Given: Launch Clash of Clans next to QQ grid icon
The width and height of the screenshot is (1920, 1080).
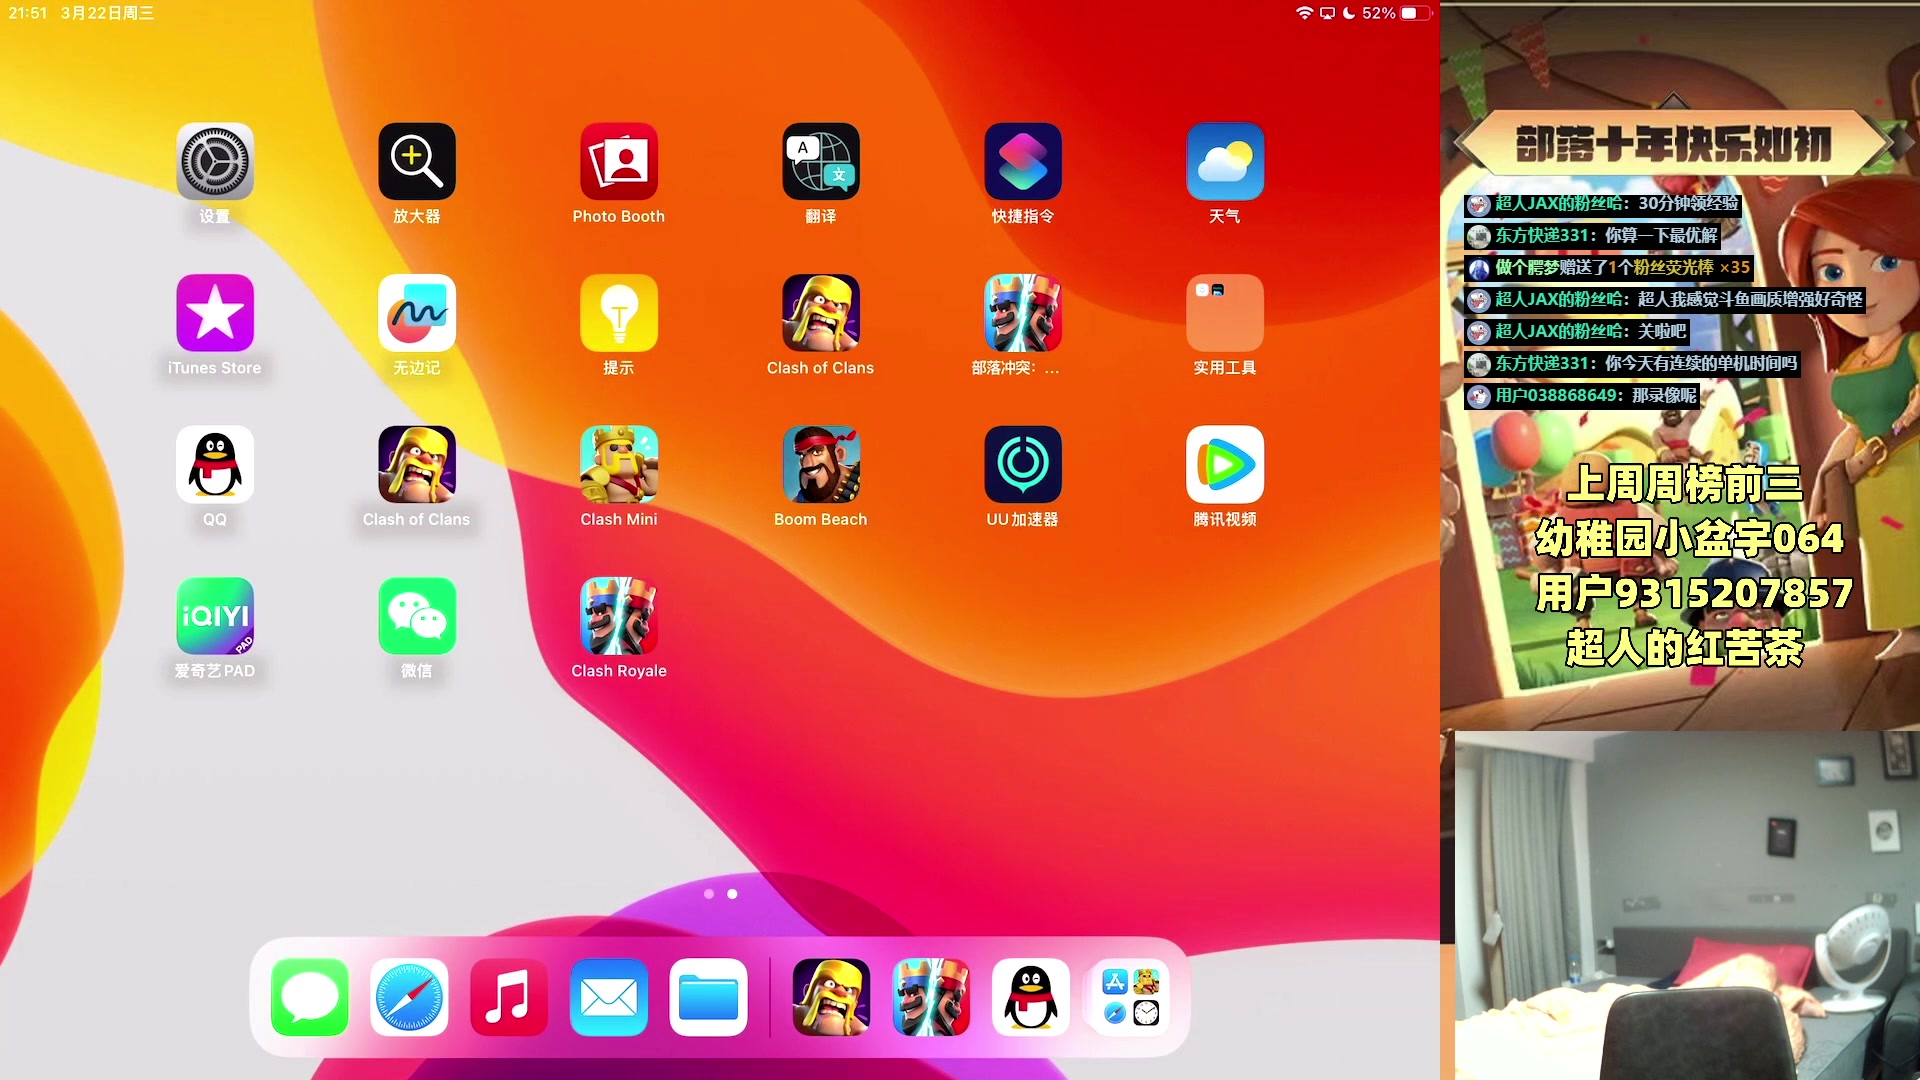Looking at the screenshot, I should pyautogui.click(x=417, y=465).
